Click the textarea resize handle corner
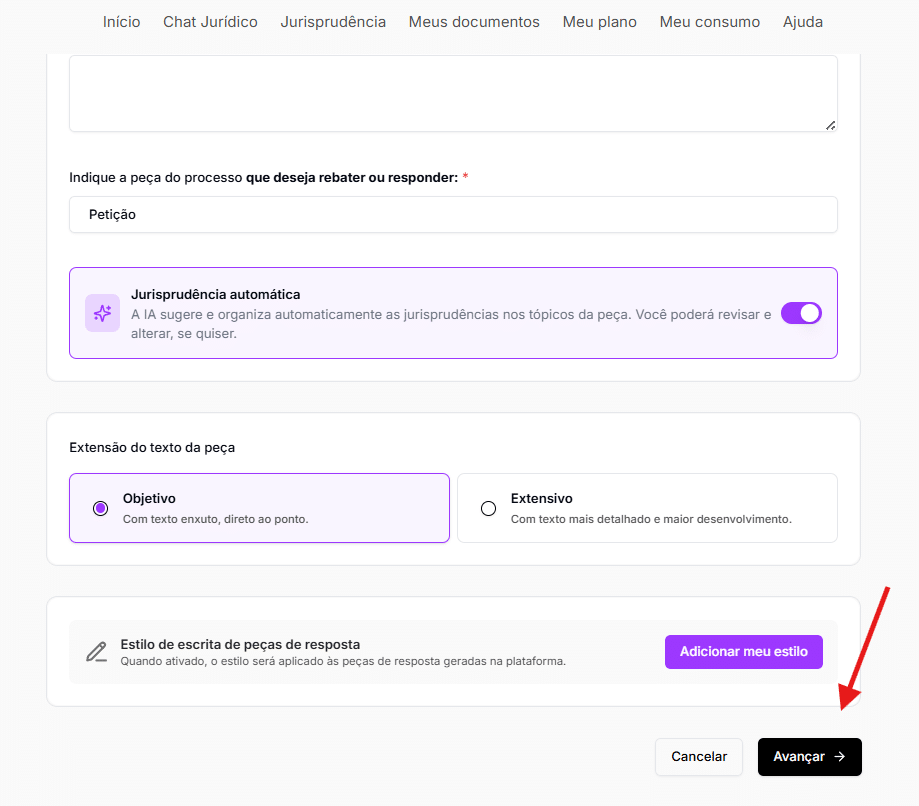This screenshot has height=806, width=919. [830, 125]
